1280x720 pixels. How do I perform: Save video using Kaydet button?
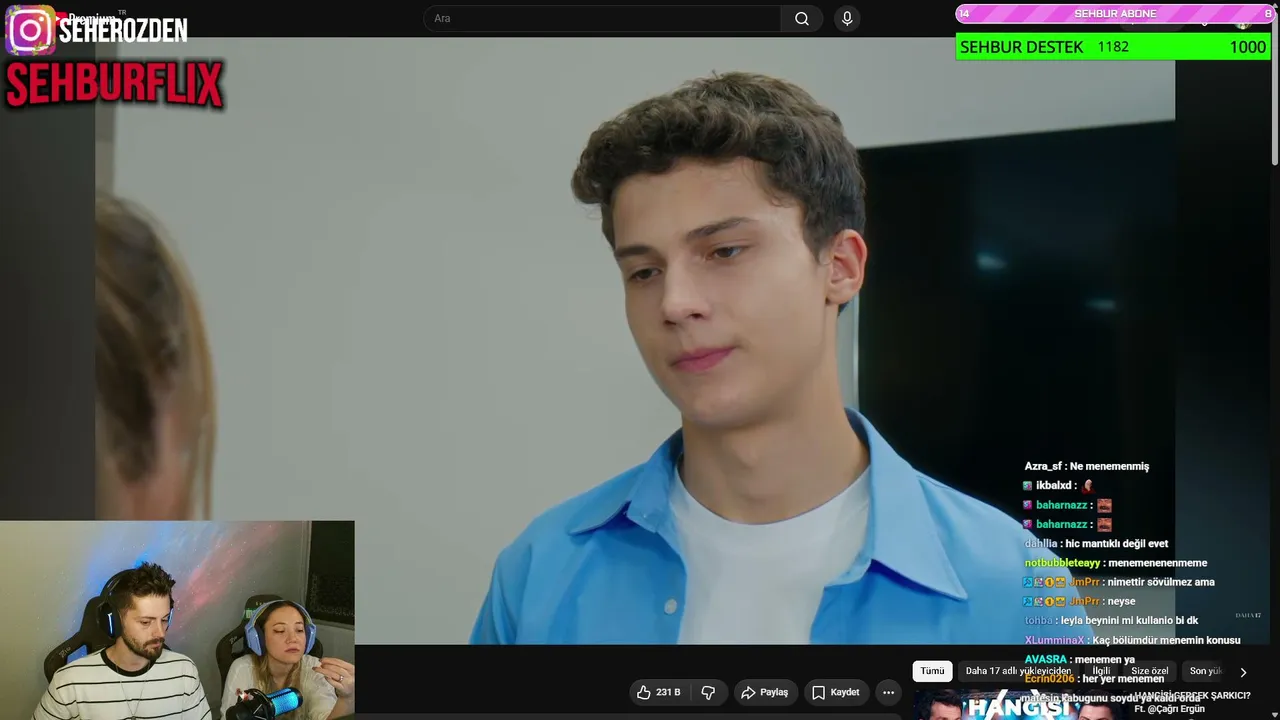click(x=835, y=692)
